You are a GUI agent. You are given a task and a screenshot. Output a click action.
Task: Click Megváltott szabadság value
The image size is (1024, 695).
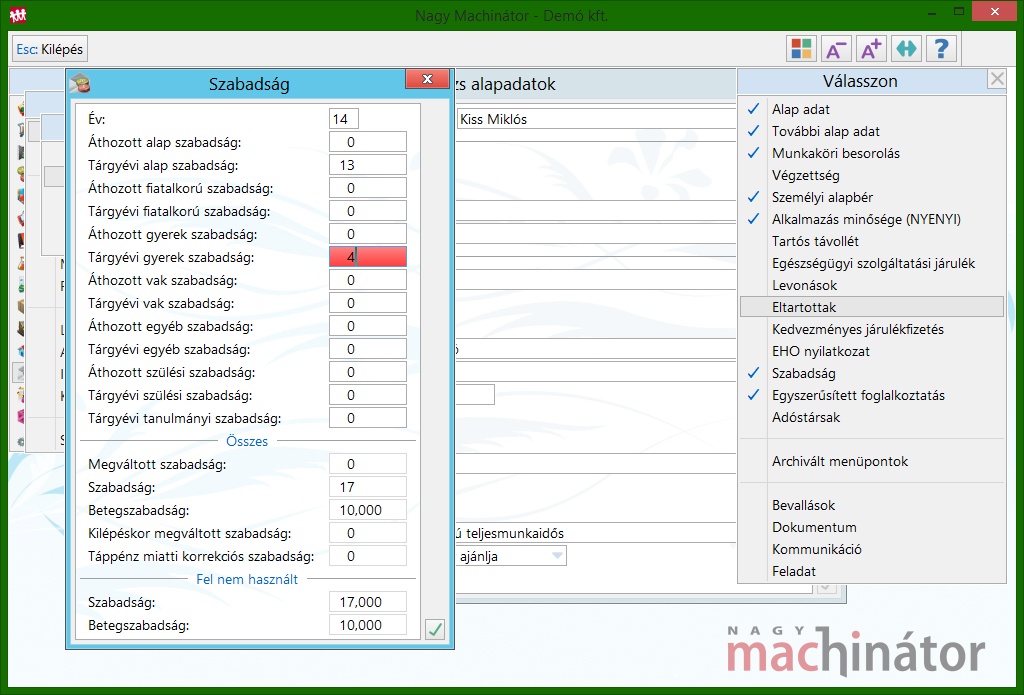368,464
